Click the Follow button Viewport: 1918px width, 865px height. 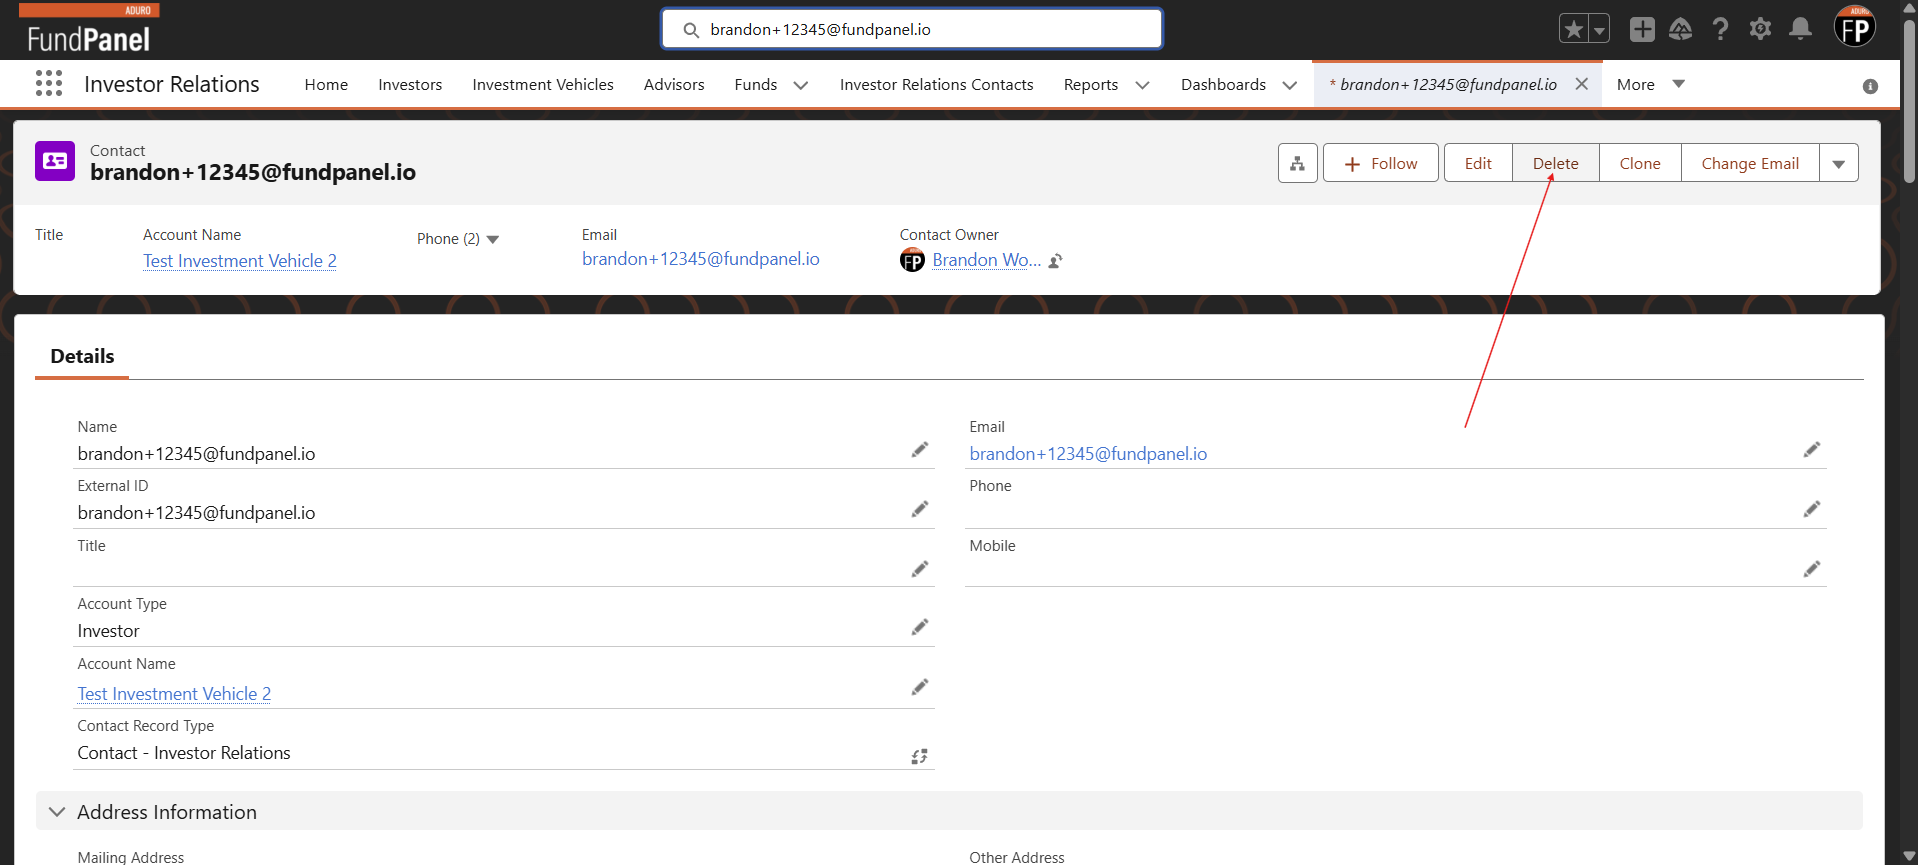click(x=1380, y=163)
